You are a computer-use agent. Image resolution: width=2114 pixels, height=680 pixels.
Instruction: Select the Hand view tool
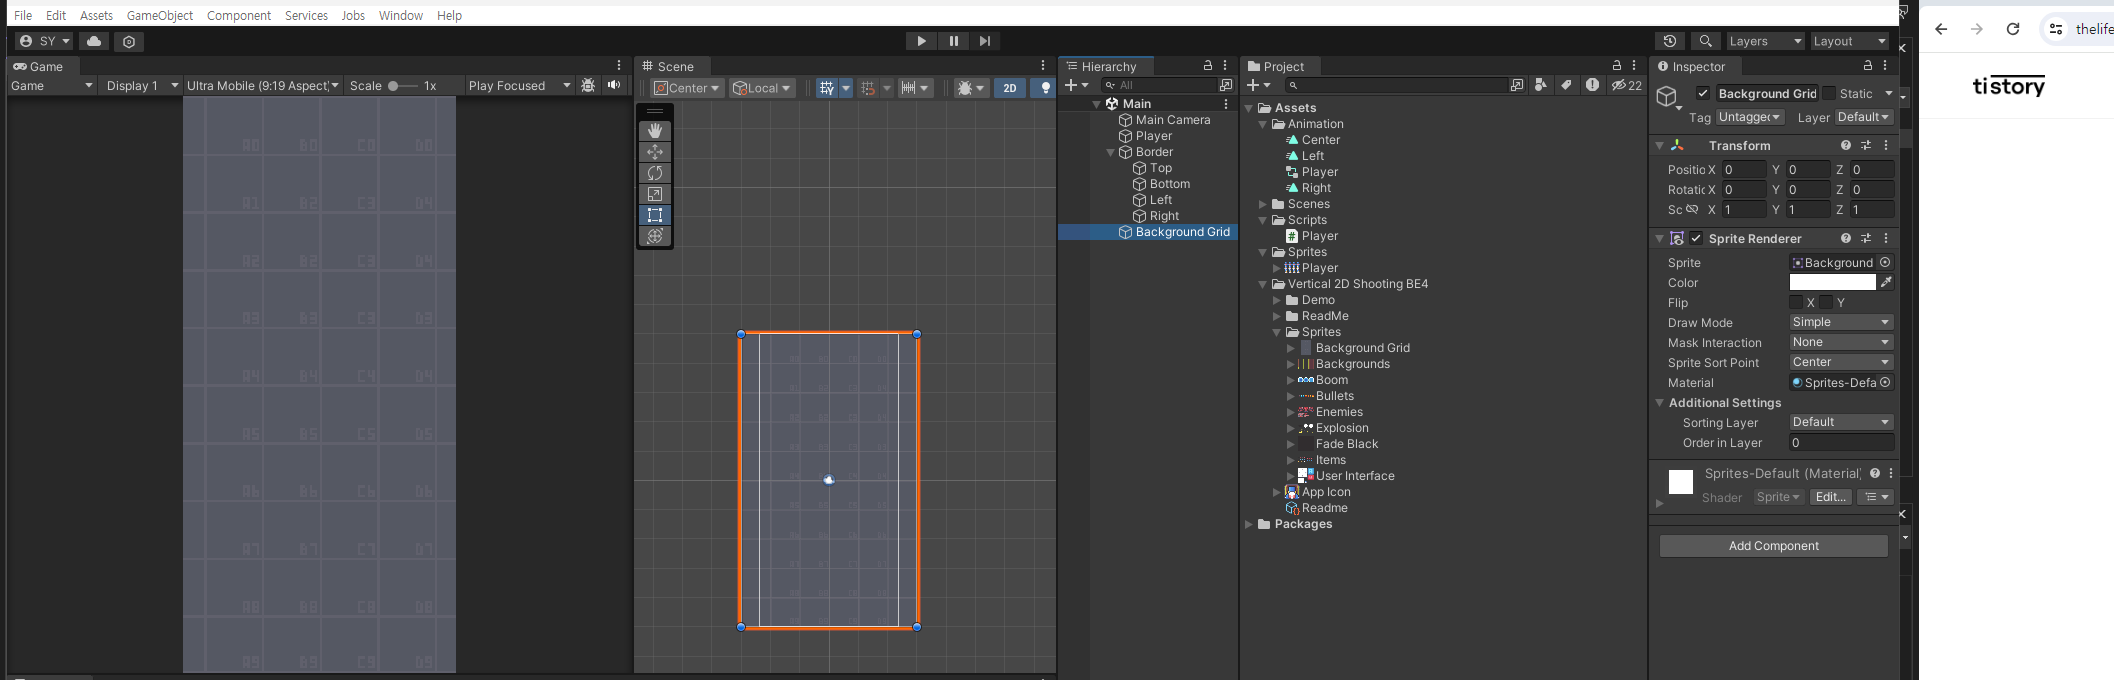[655, 131]
